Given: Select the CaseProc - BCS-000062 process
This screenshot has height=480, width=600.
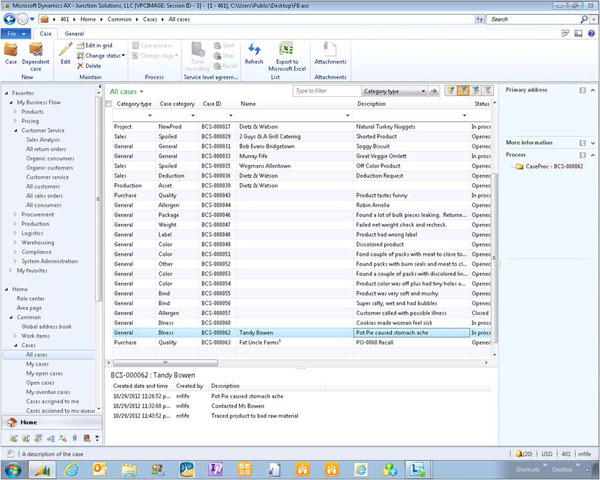Looking at the screenshot, I should coord(554,166).
